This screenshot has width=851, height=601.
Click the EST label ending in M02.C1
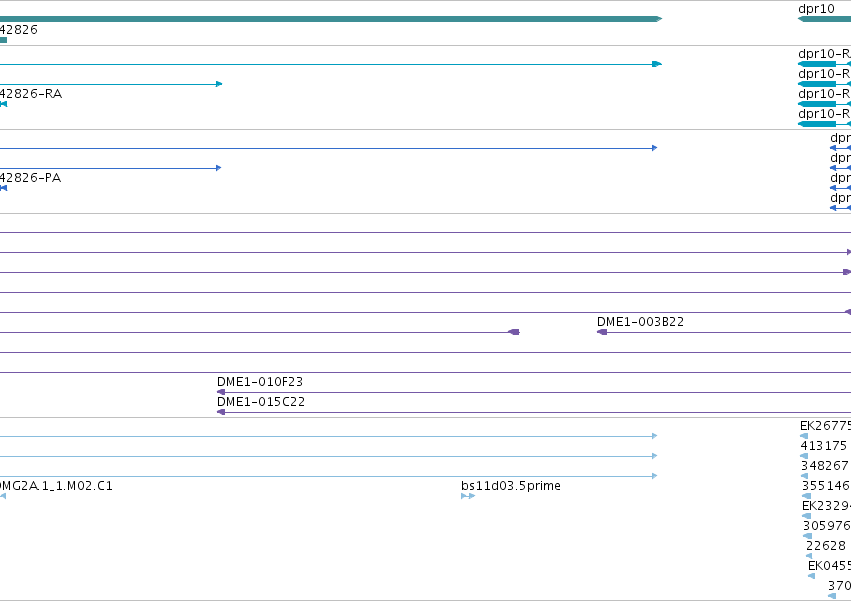tap(56, 486)
